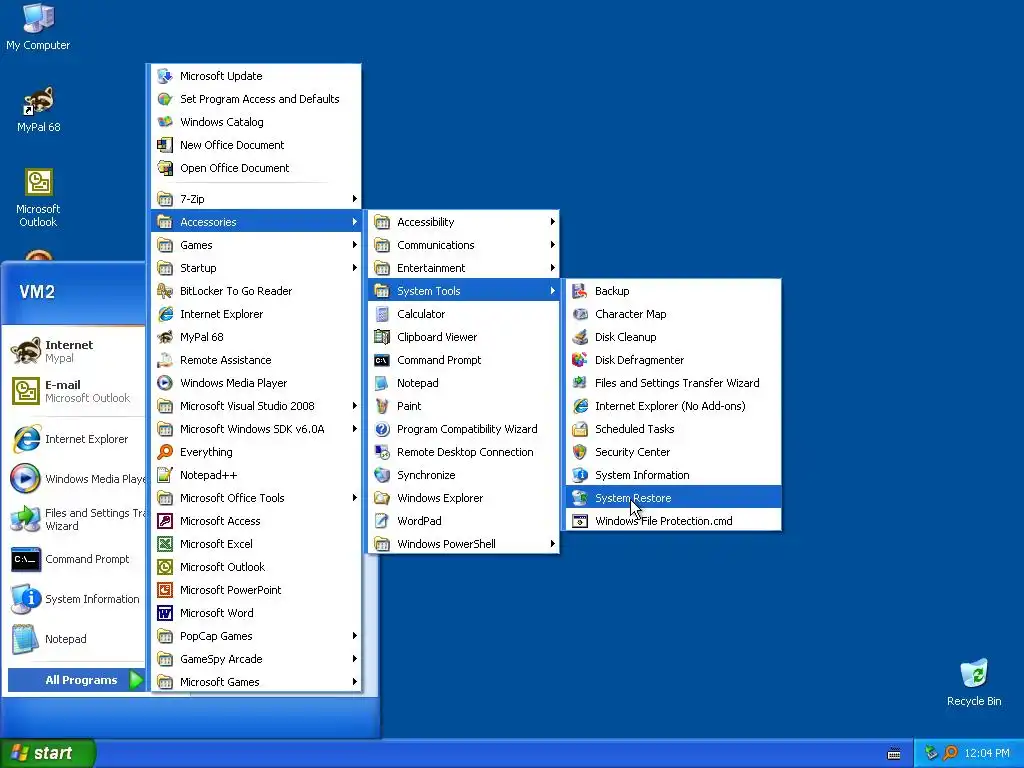Viewport: 1024px width, 768px height.
Task: Expand the Accessibility submenu arrow
Action: (x=552, y=222)
